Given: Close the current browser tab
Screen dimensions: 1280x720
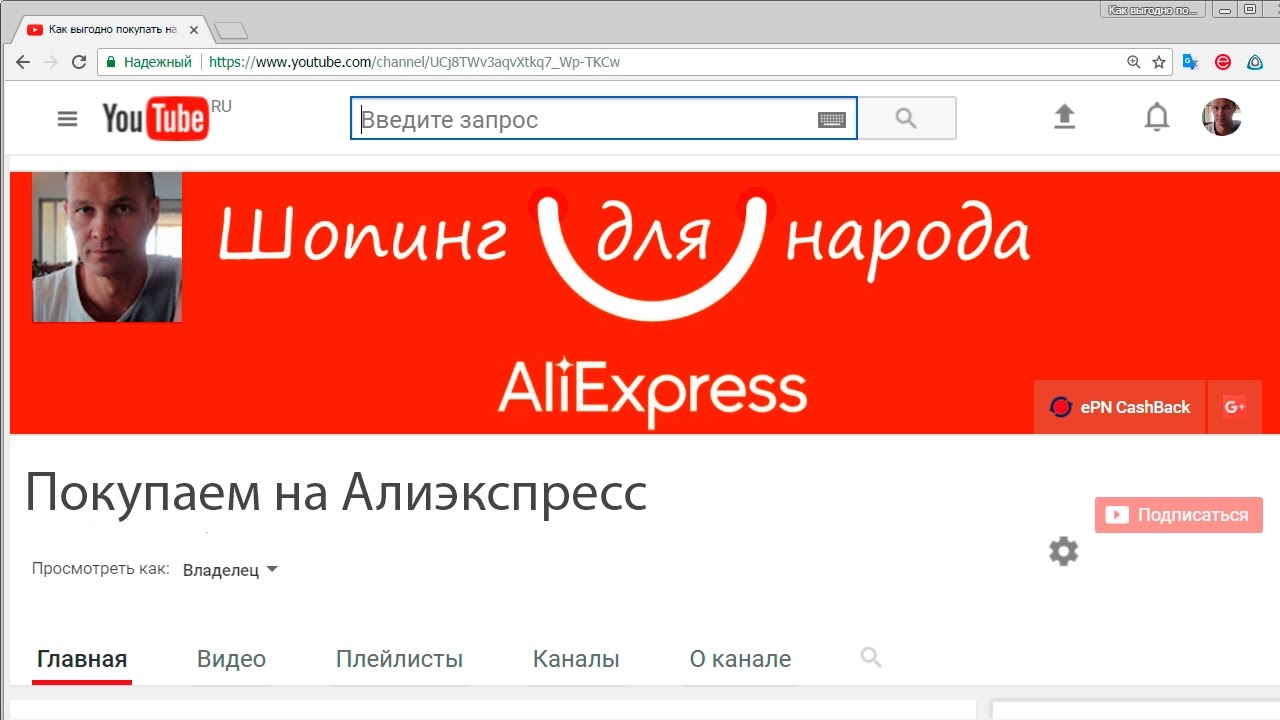Looking at the screenshot, I should point(193,30).
